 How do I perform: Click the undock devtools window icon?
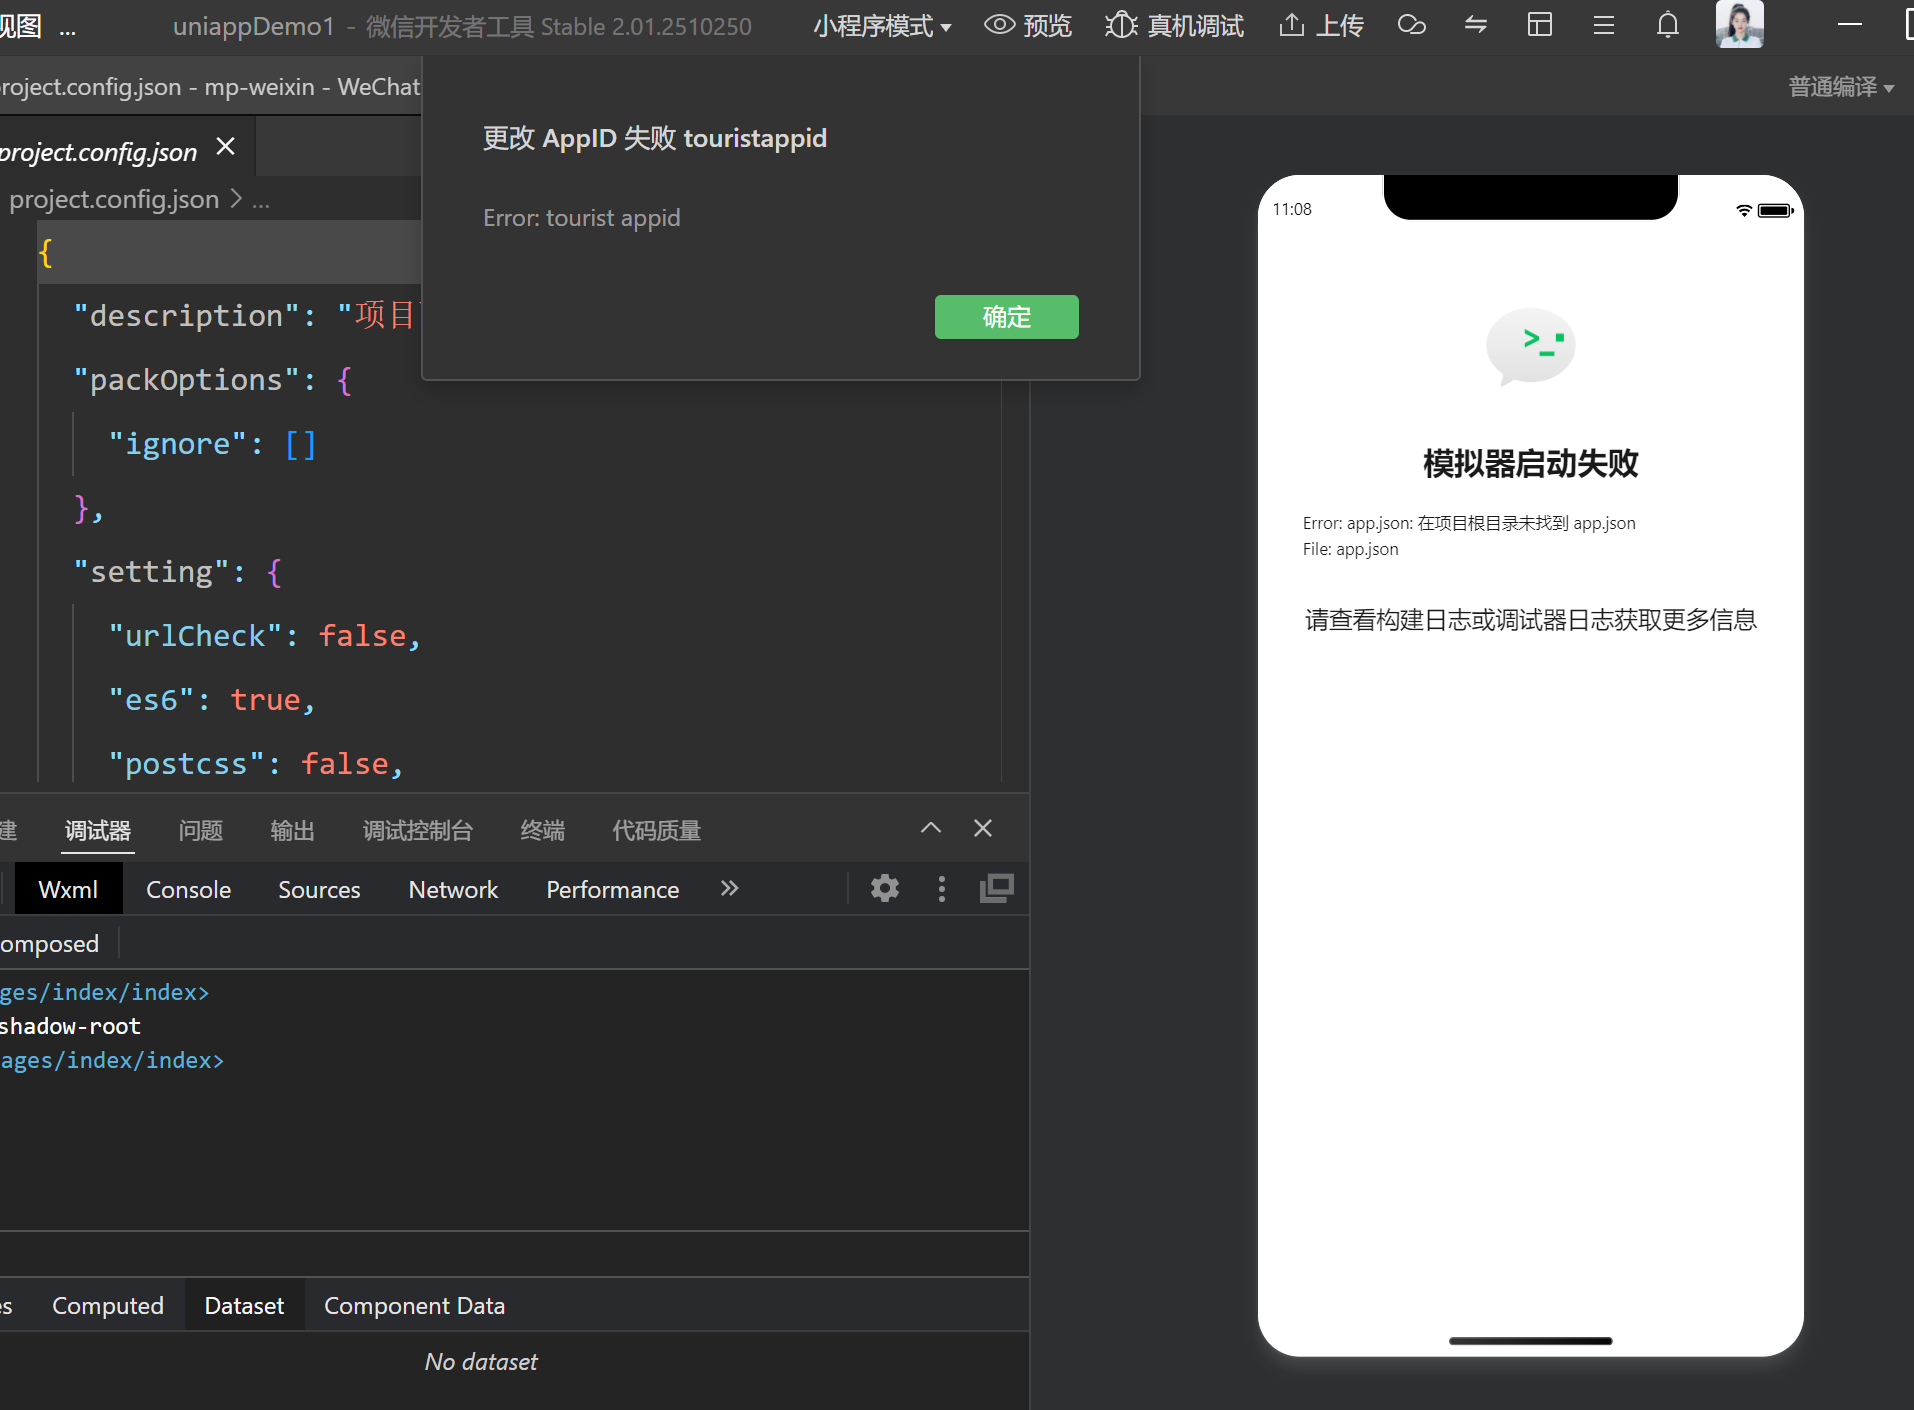click(997, 888)
